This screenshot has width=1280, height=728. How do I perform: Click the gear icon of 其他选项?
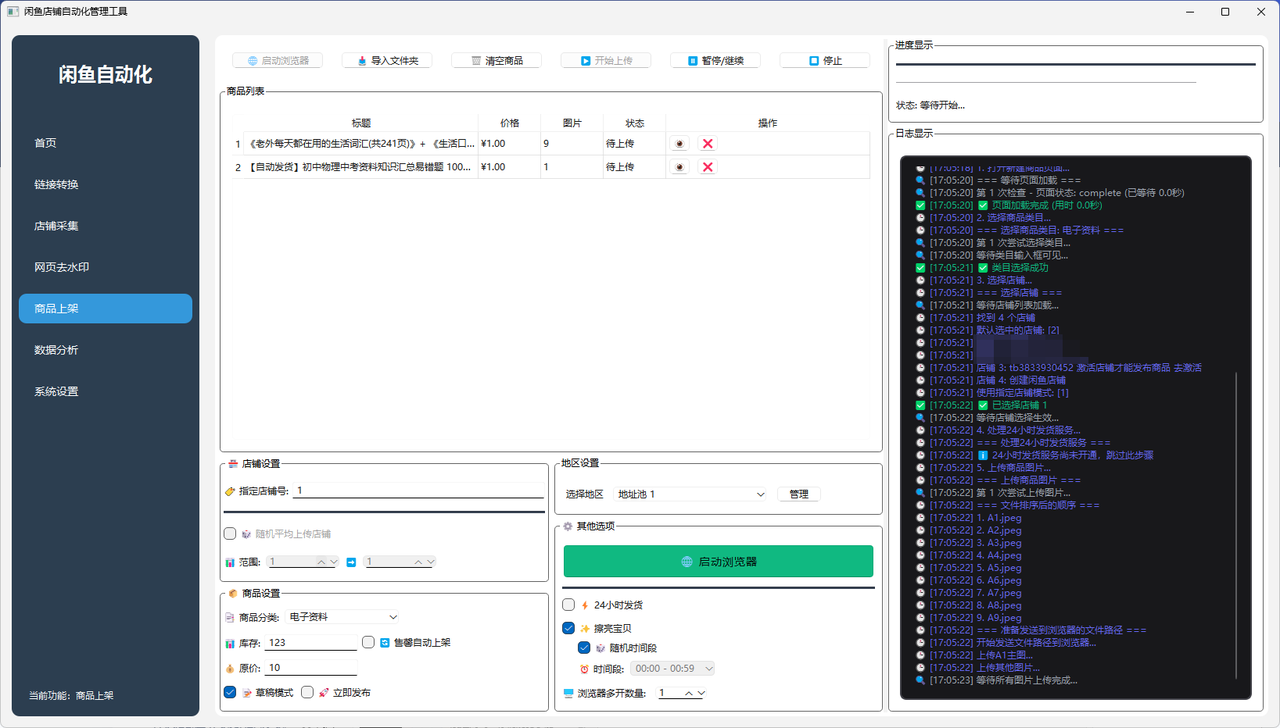click(x=568, y=526)
